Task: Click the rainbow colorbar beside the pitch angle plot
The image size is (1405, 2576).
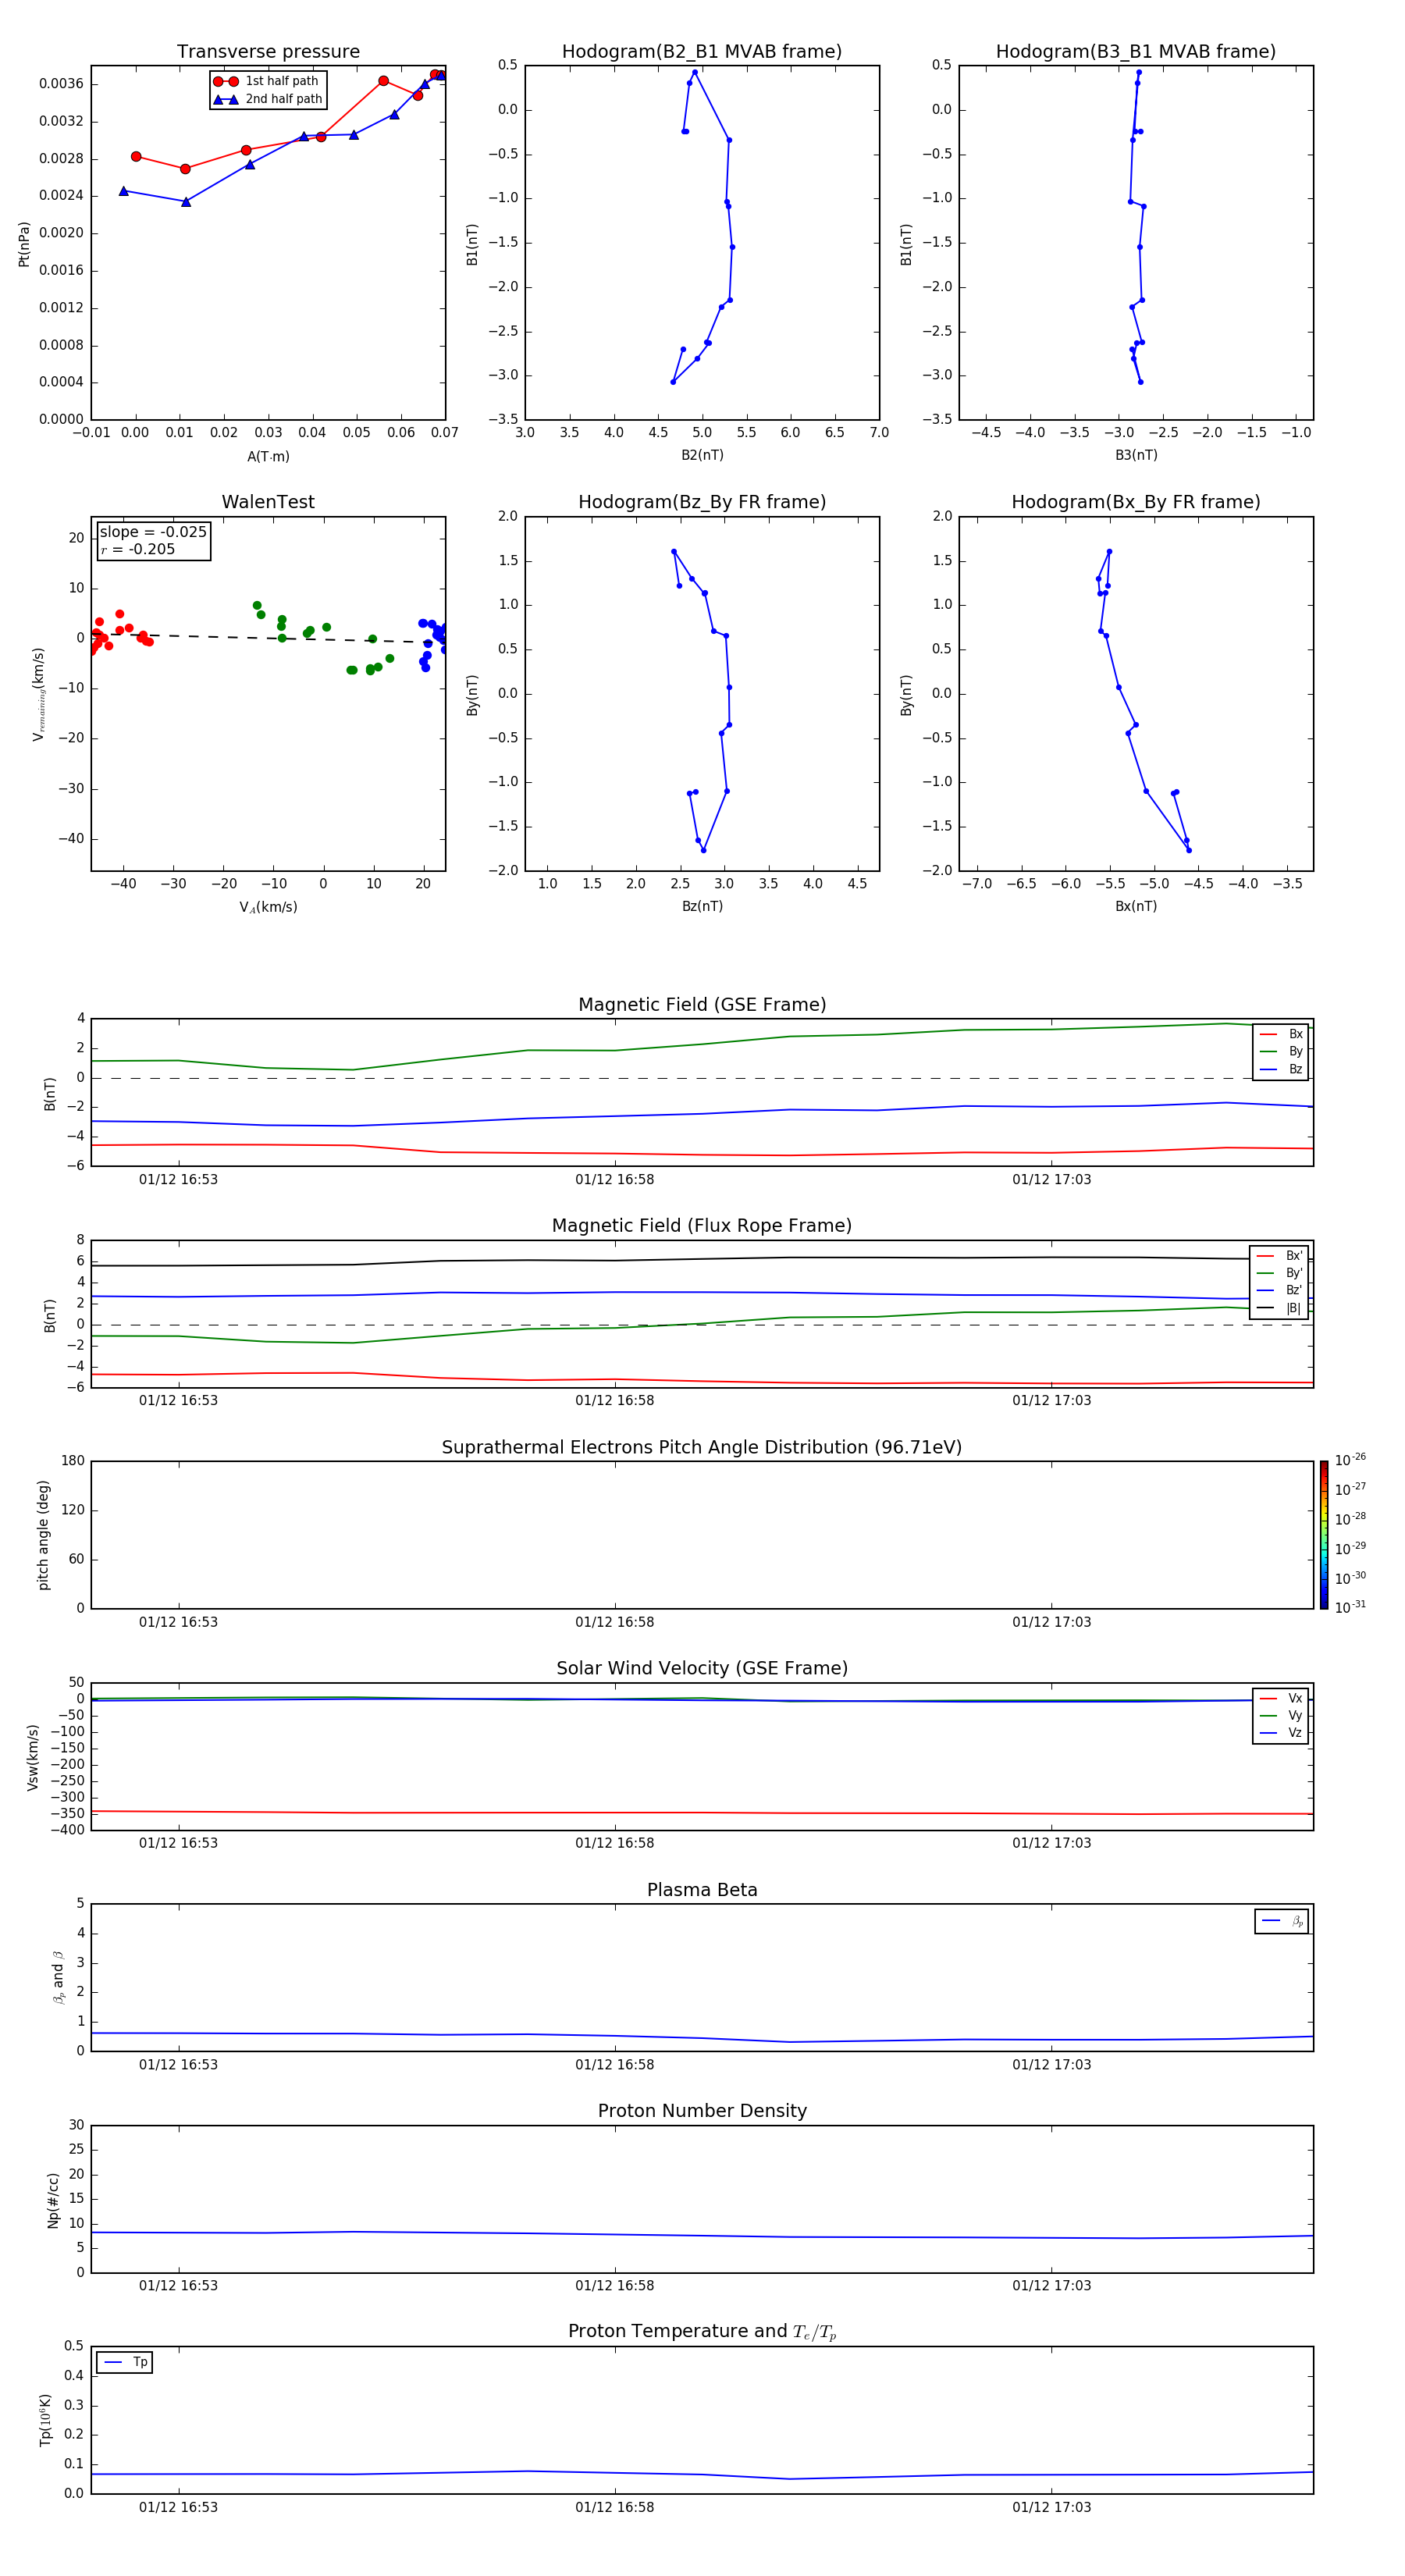Action: pyautogui.click(x=1324, y=1535)
